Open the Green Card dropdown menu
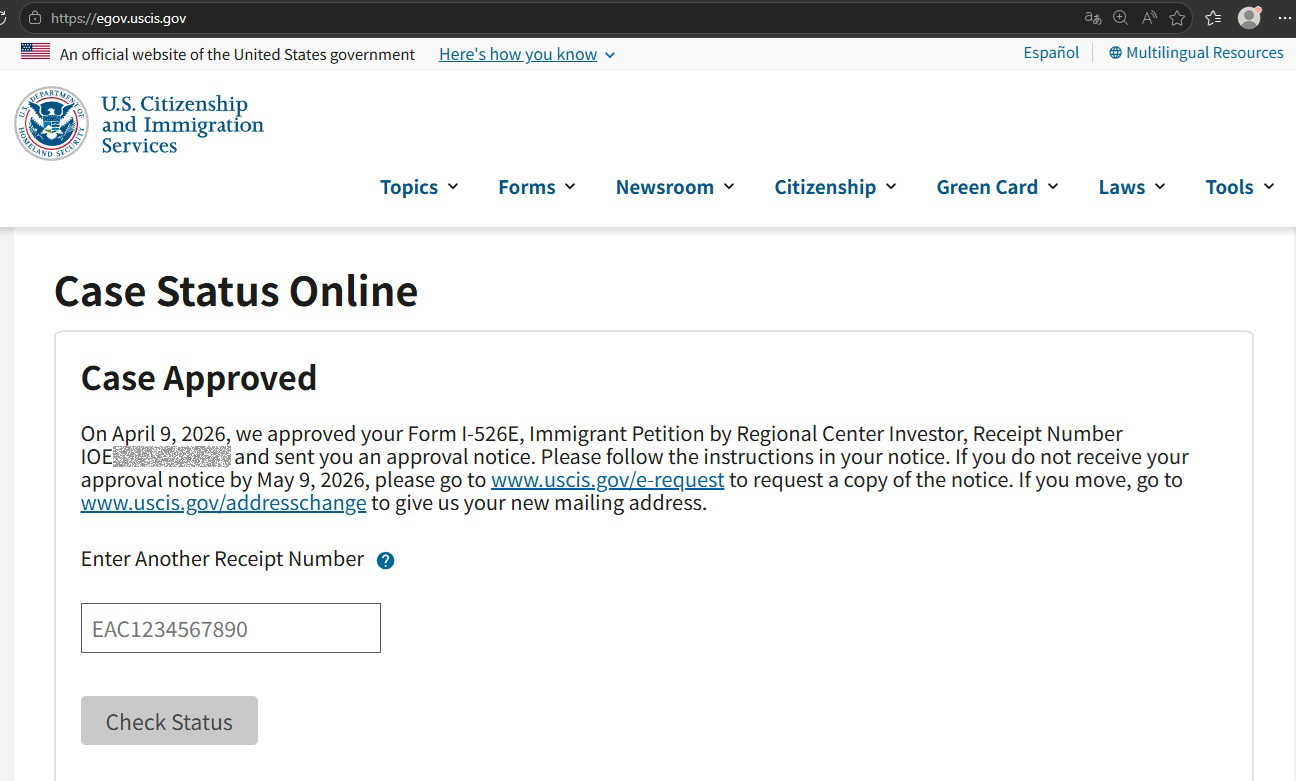1296x781 pixels. [997, 187]
